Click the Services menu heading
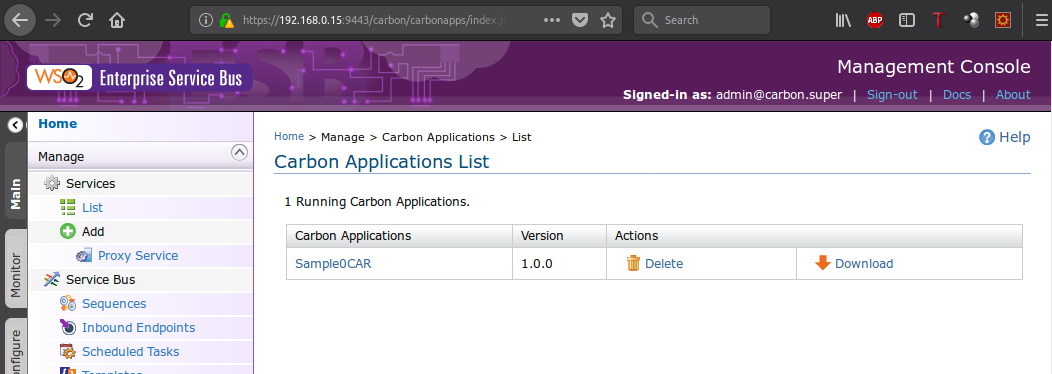This screenshot has height=374, width=1052. (91, 183)
